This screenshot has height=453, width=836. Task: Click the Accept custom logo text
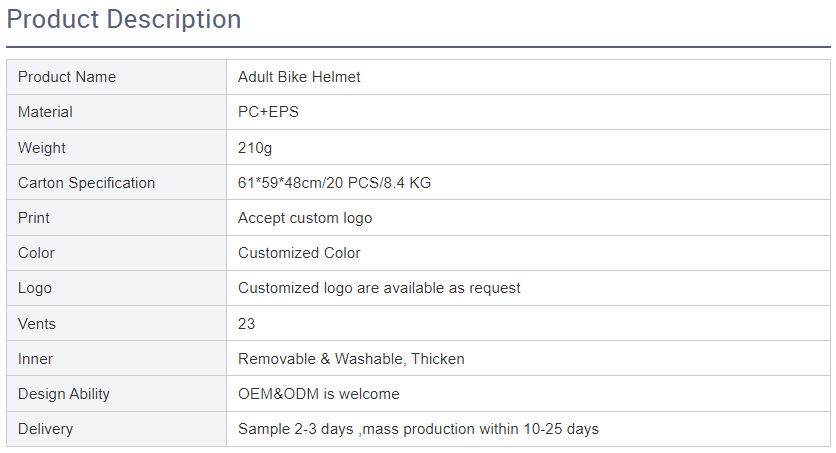305,218
